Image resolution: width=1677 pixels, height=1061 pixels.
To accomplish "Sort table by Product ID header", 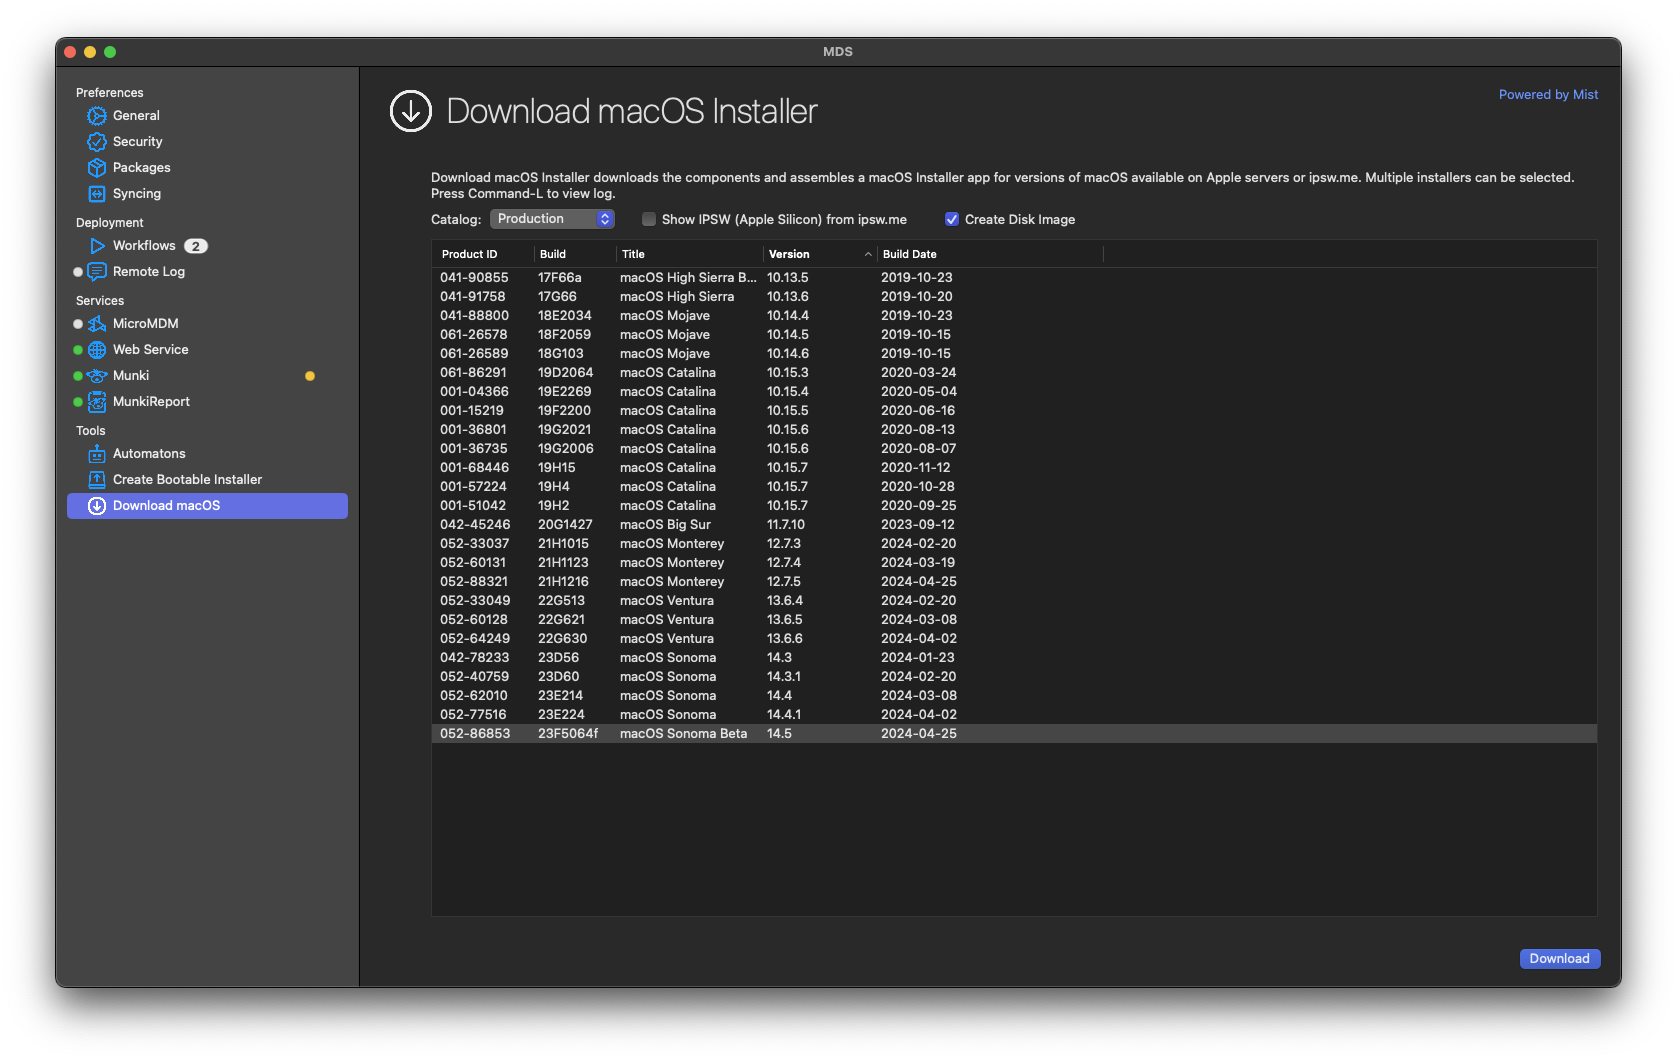I will (x=484, y=254).
